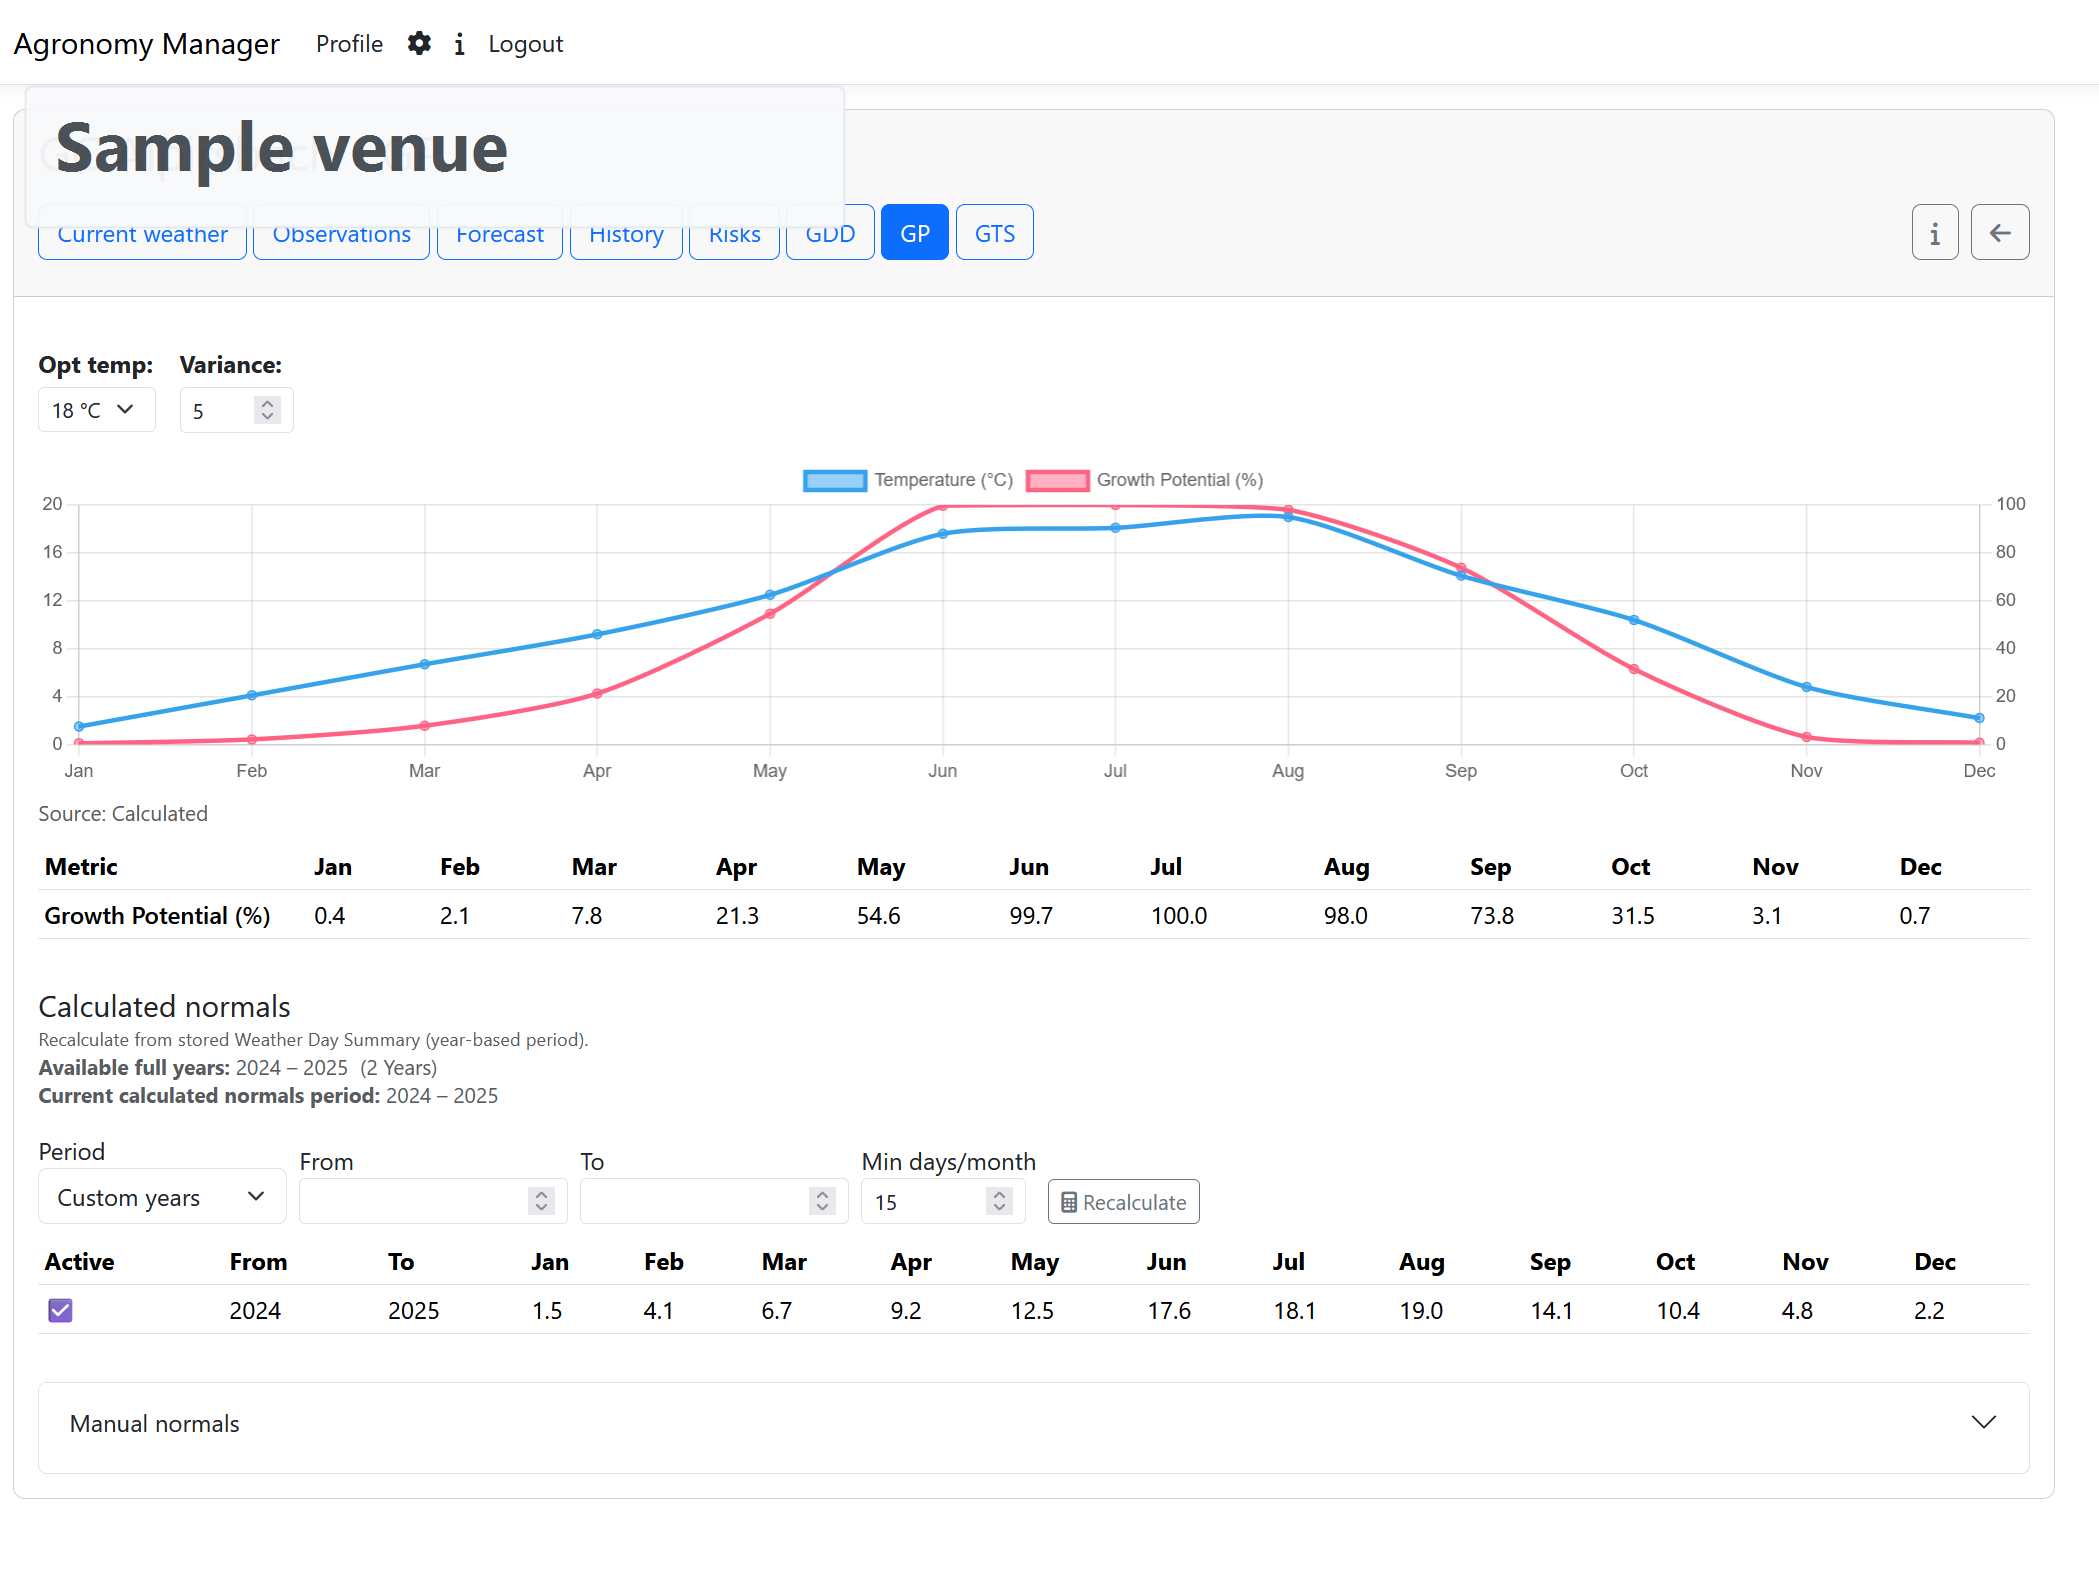This screenshot has height=1571, width=2099.
Task: Select the Current weather tab
Action: coord(141,233)
